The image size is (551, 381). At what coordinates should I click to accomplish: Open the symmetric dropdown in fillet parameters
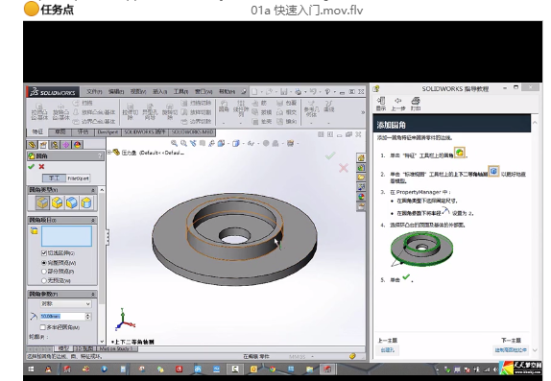[x=65, y=304]
